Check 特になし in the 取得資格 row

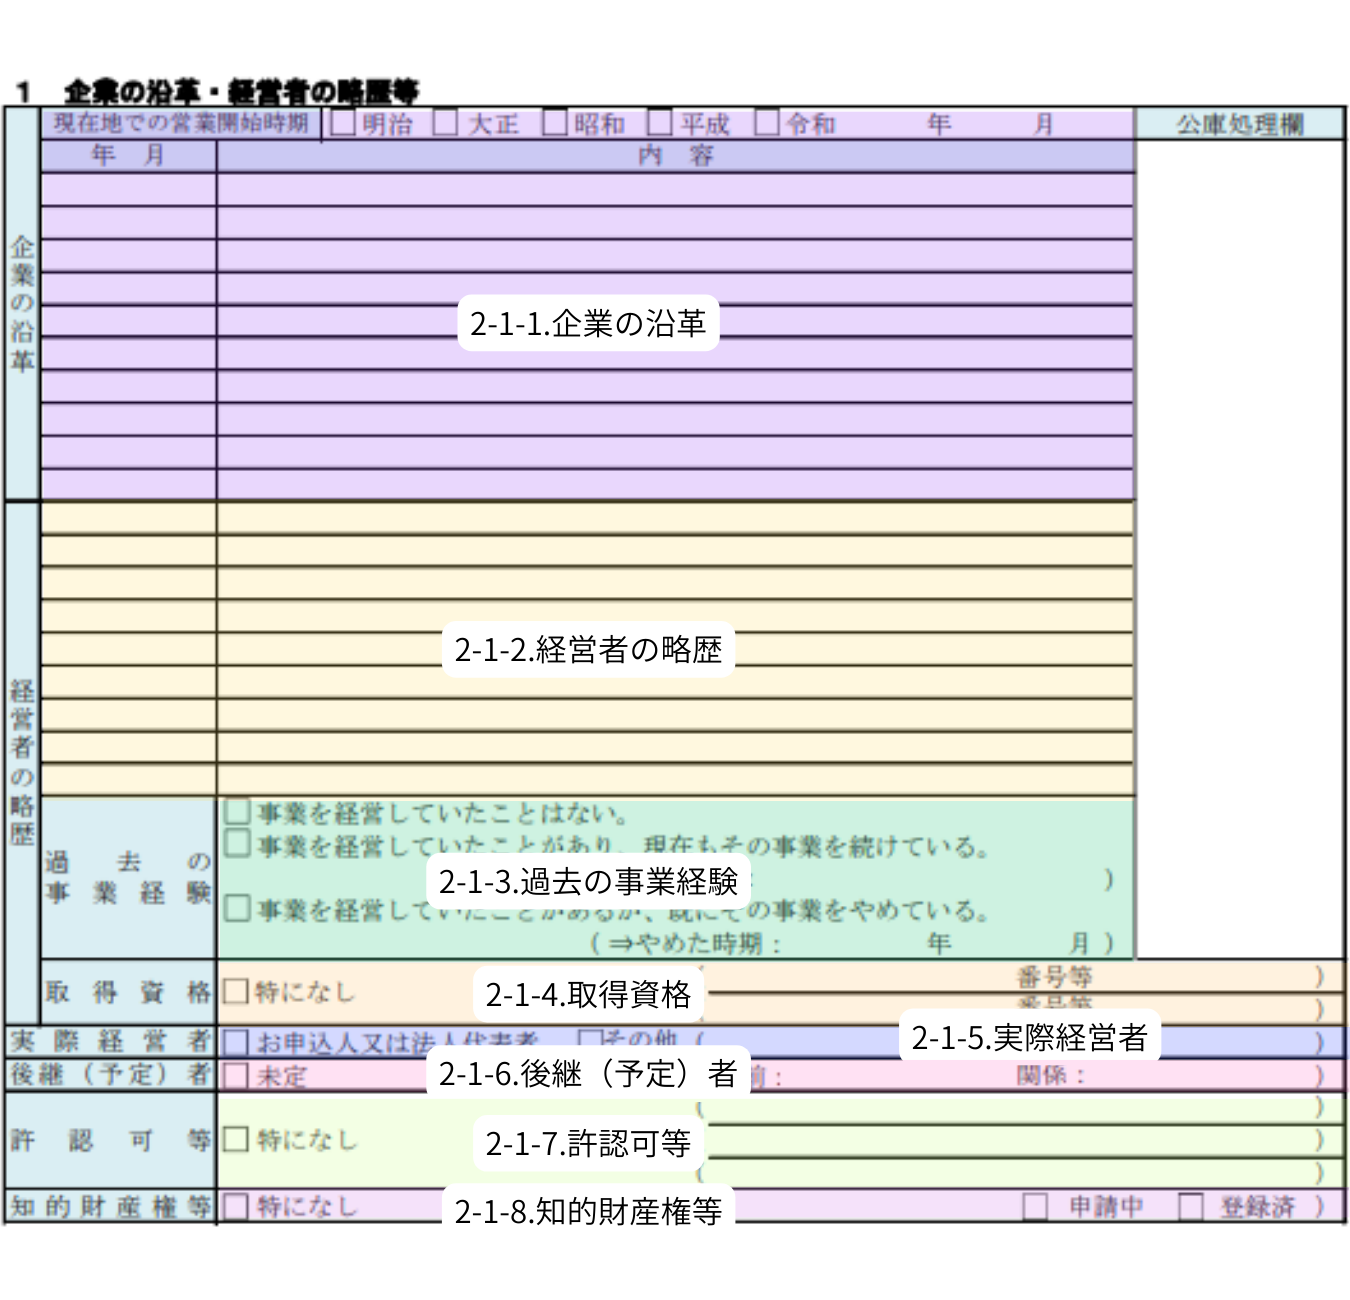click(236, 992)
